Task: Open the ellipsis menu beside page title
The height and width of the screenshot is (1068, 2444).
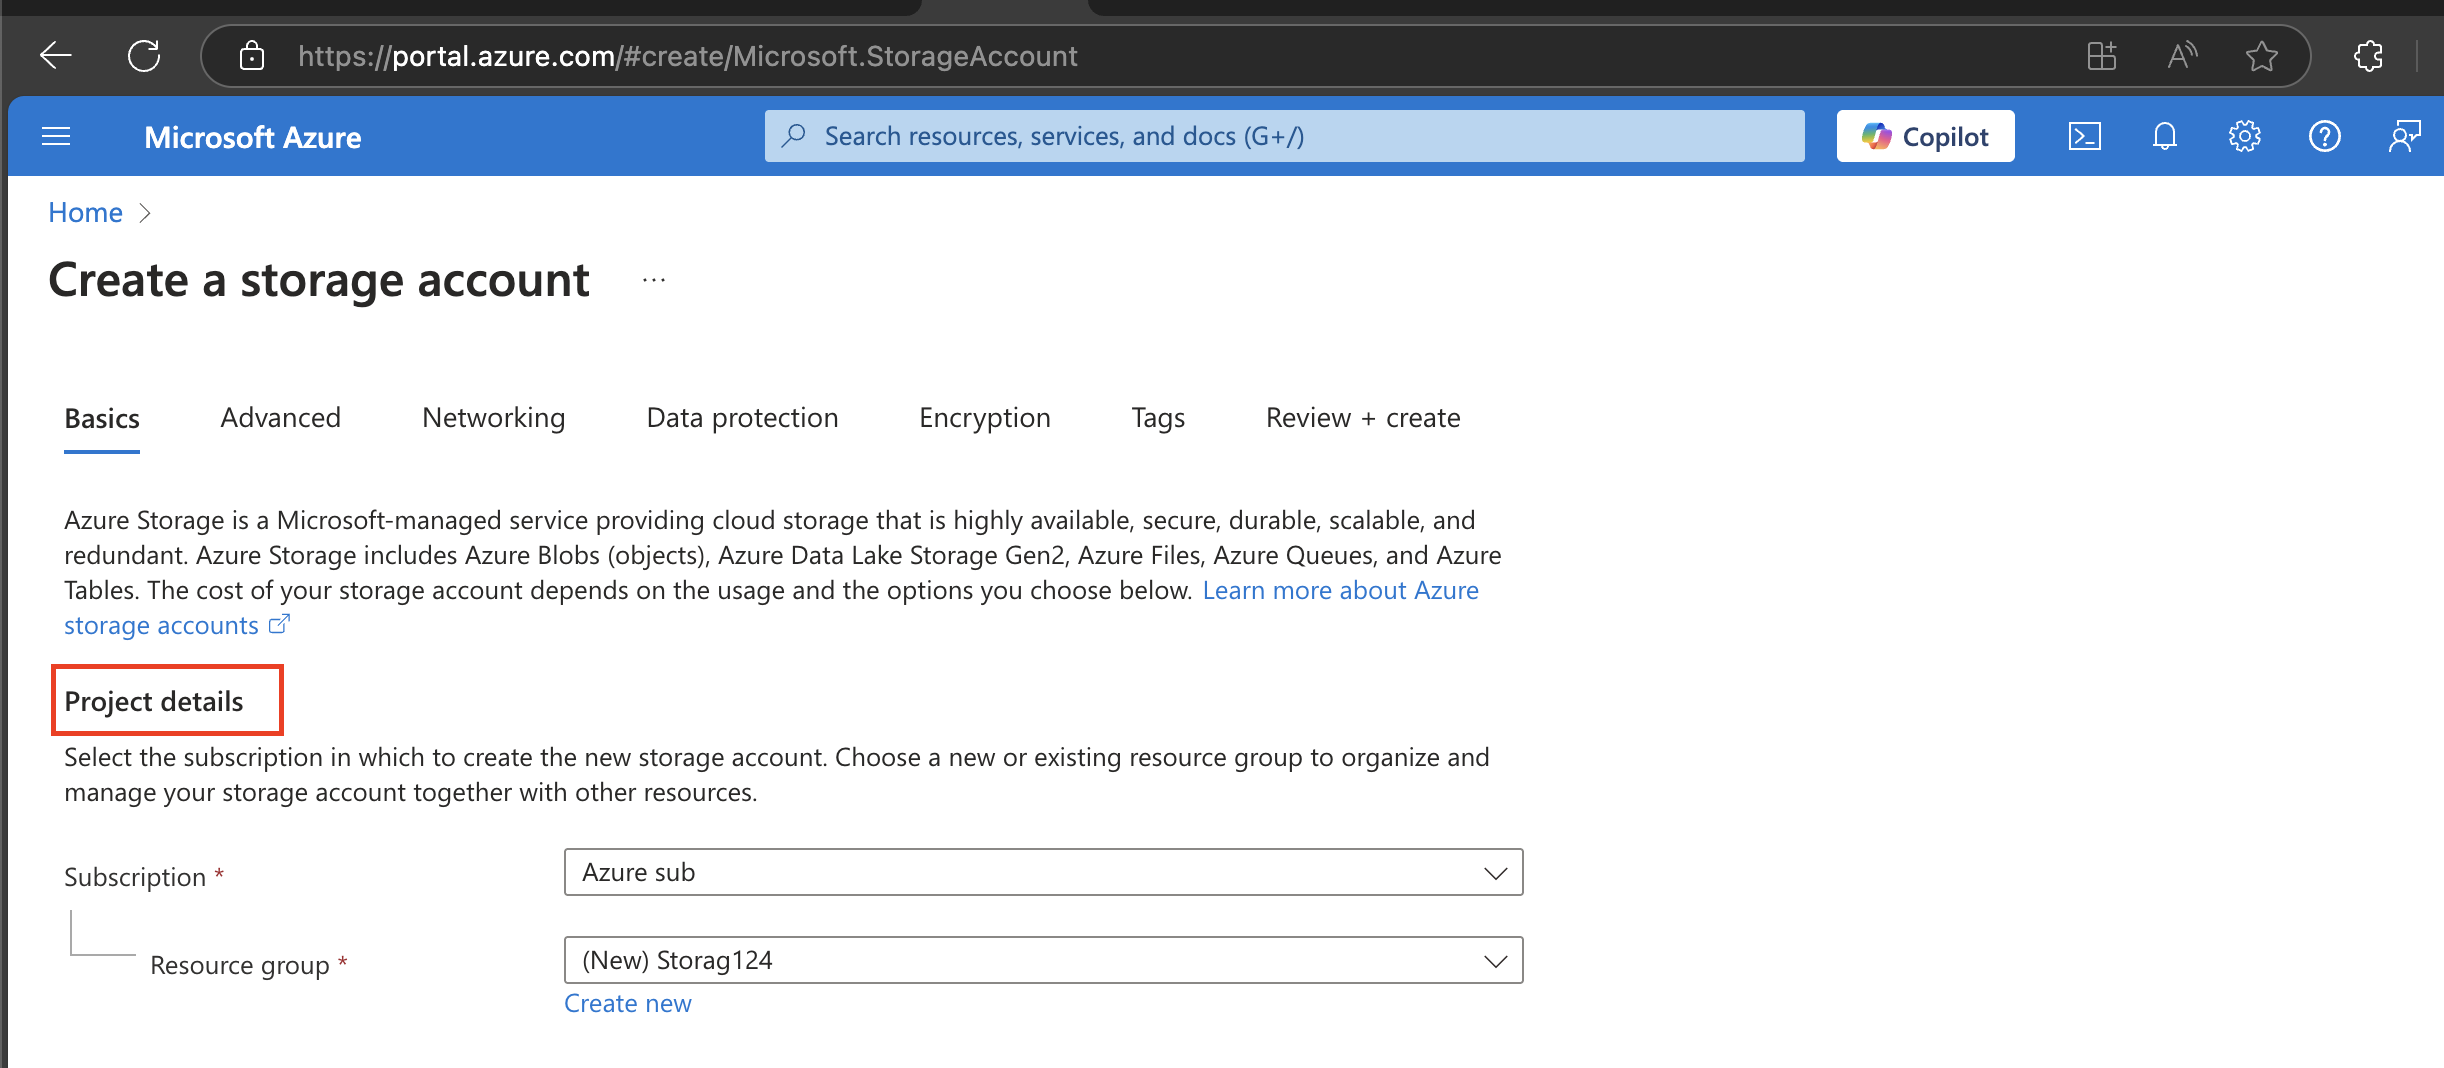Action: (x=654, y=281)
